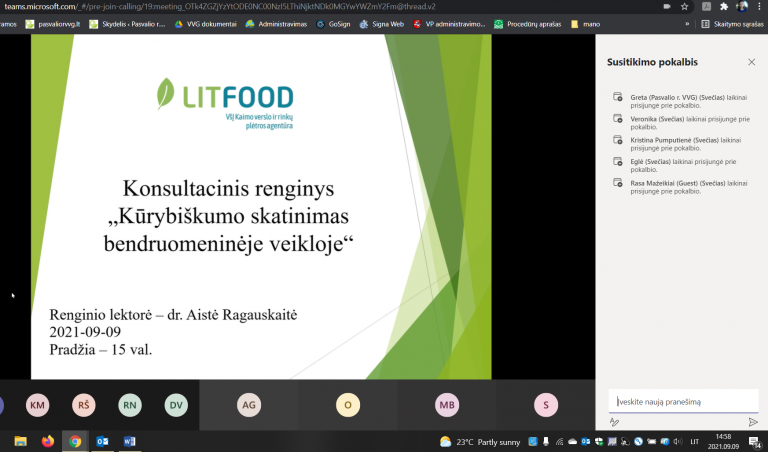Open the weather widget '23°C Partly sunny'

[480, 442]
